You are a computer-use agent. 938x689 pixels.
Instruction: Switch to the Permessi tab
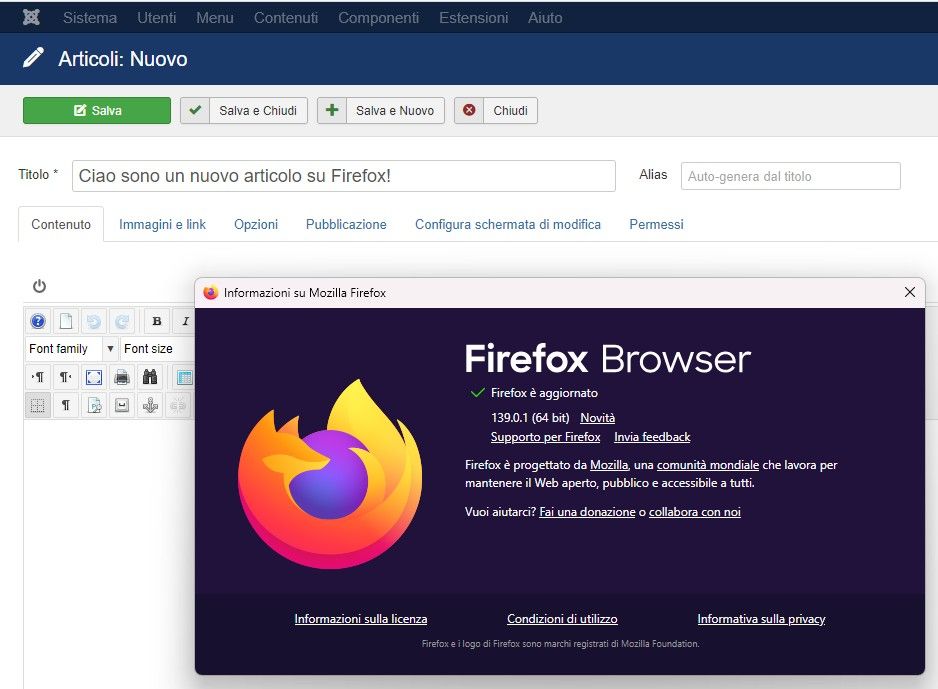click(656, 224)
